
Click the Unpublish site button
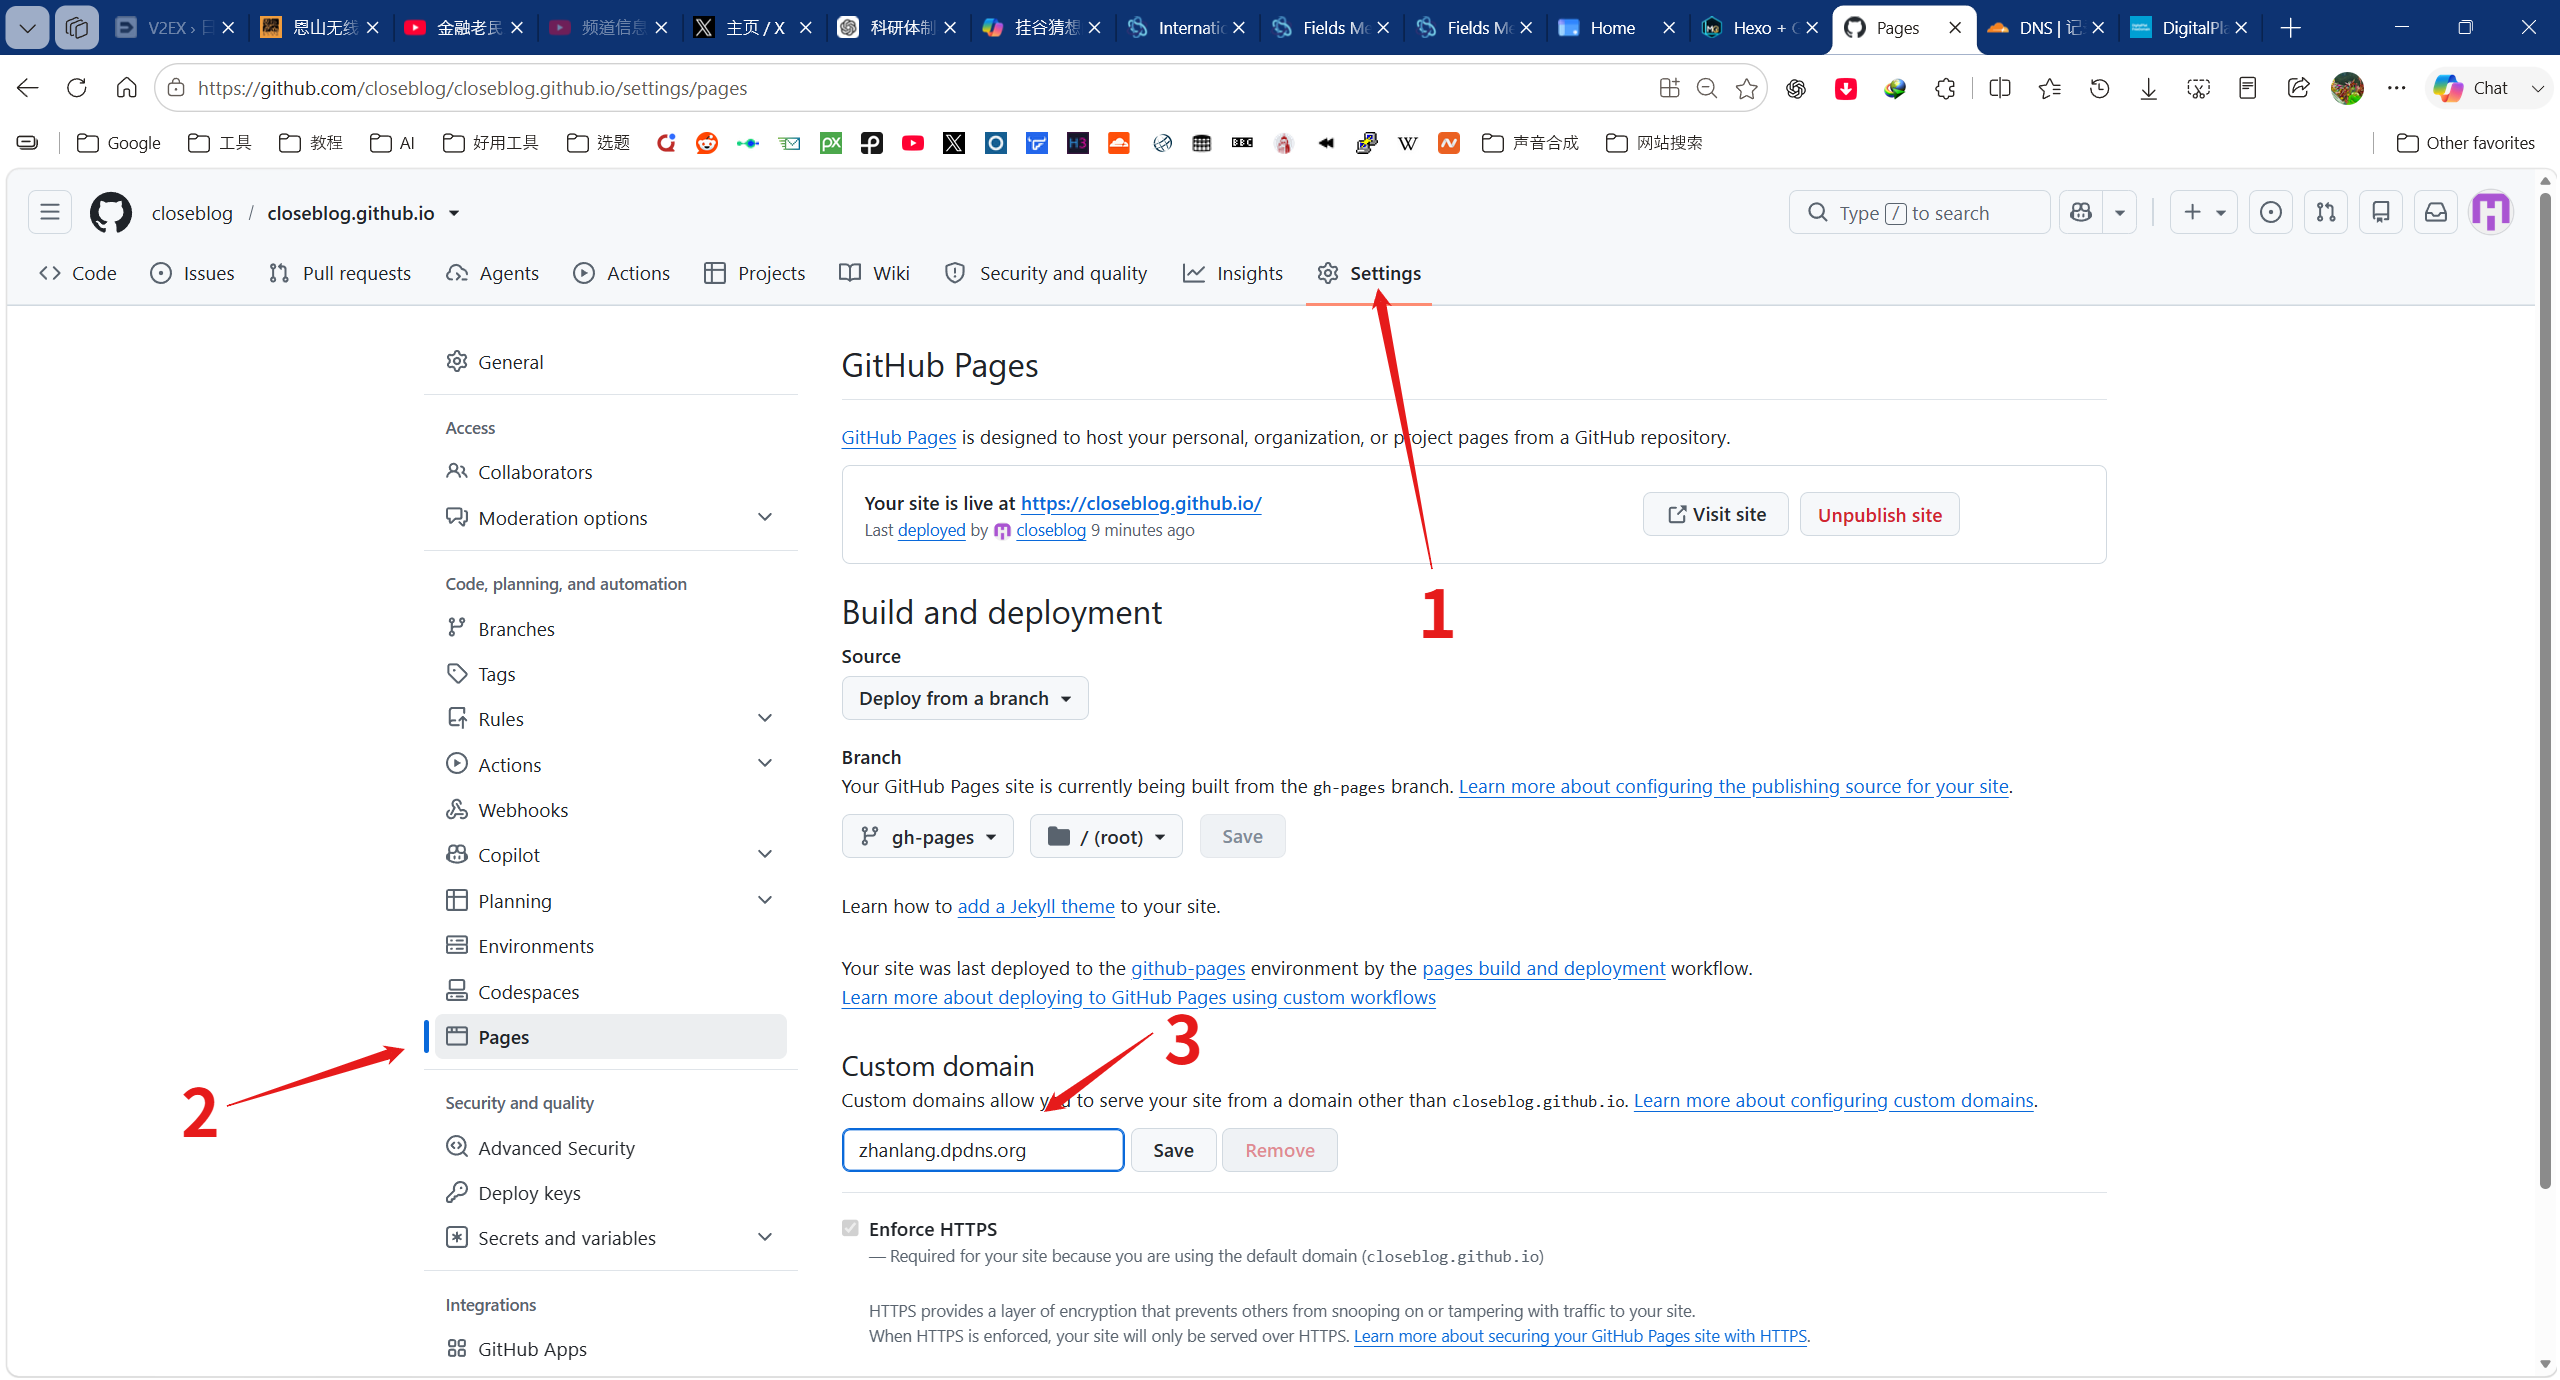click(1879, 514)
